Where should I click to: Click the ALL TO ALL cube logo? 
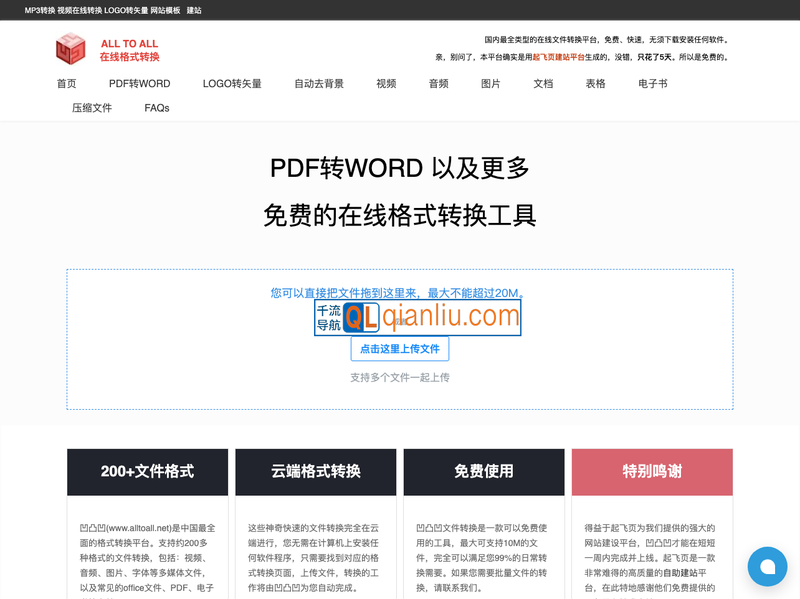[x=71, y=49]
